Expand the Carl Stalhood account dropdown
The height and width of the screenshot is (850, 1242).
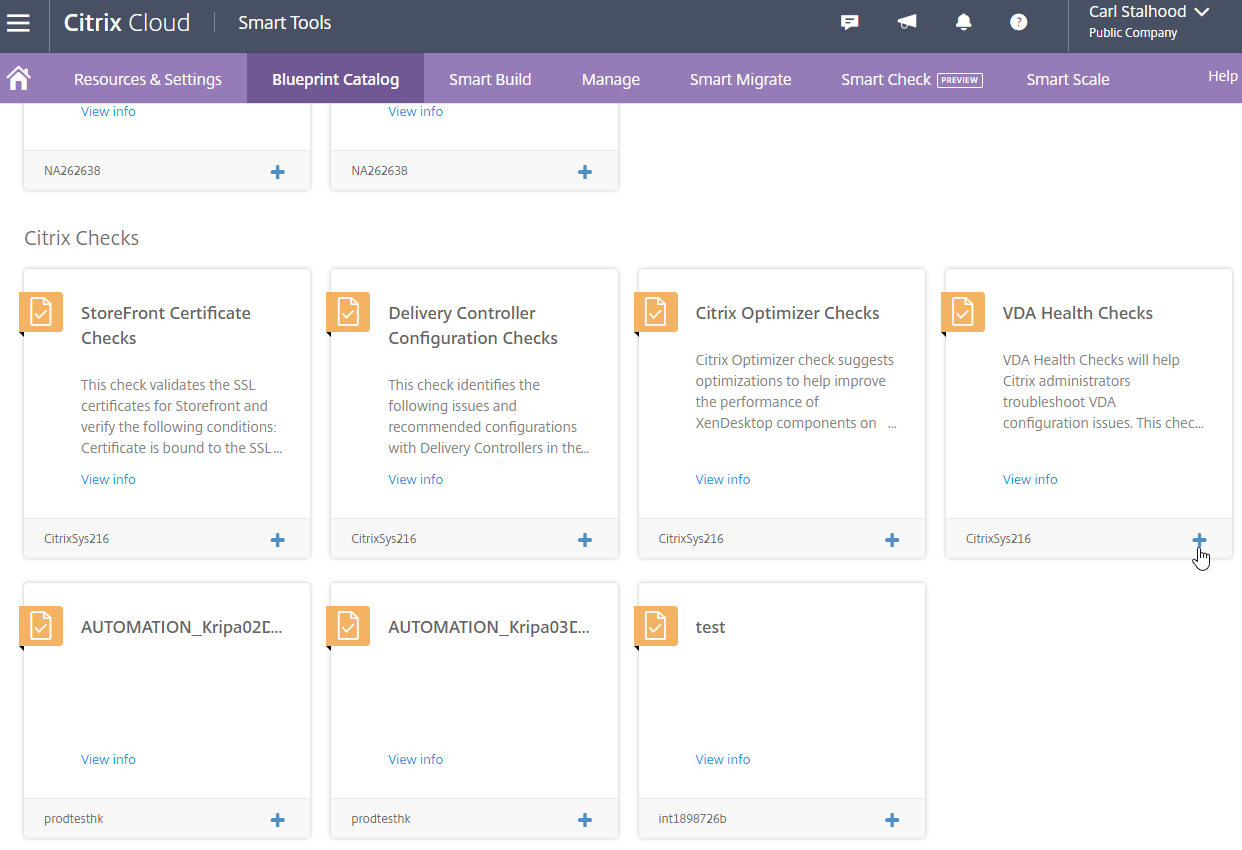[x=1149, y=12]
